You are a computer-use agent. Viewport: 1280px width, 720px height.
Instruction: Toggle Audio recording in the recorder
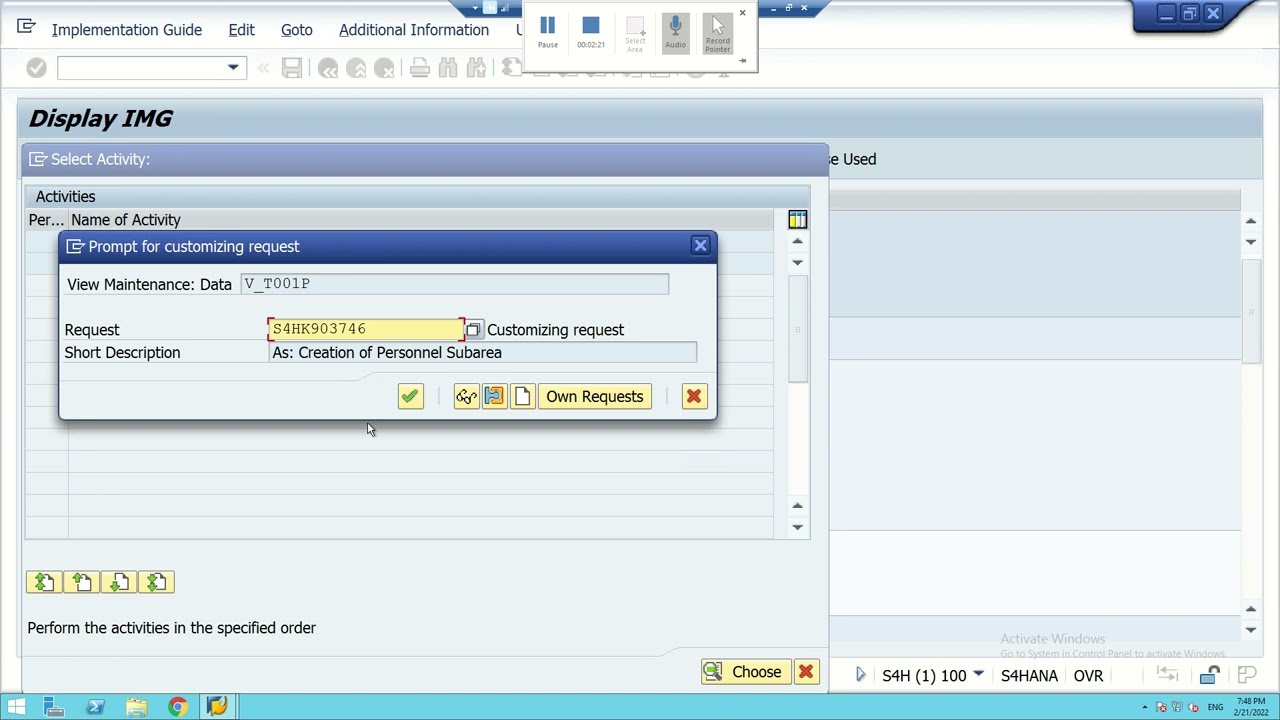pos(675,32)
